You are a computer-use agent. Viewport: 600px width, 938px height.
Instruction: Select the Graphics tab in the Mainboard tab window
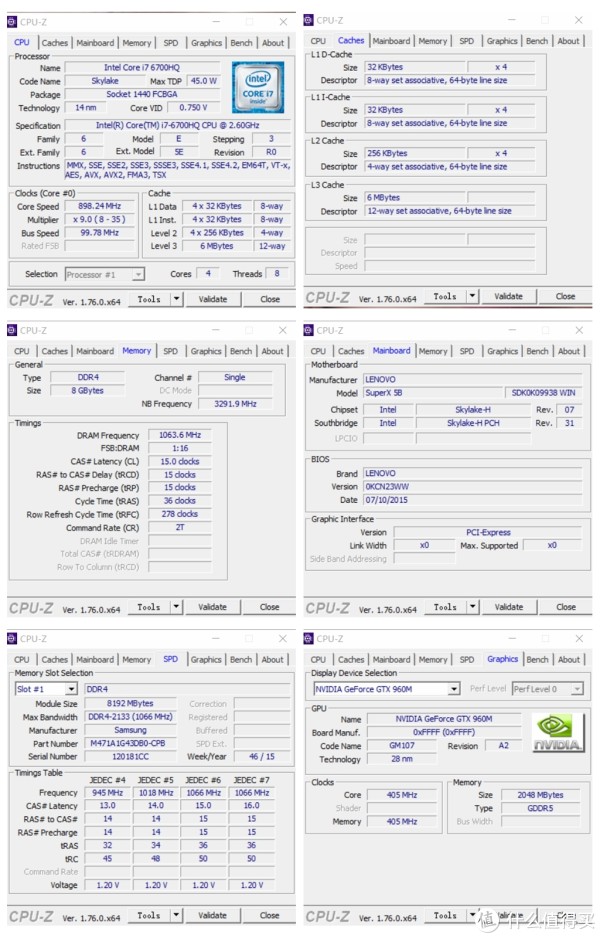(x=502, y=351)
